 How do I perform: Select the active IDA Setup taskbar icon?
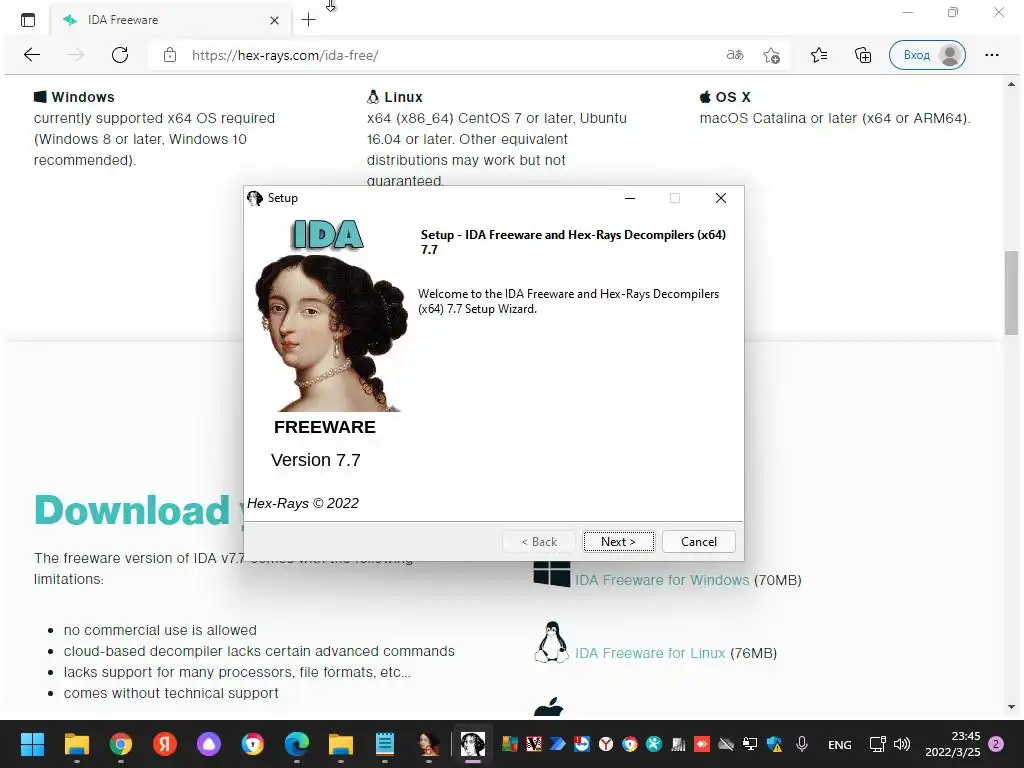(x=472, y=744)
